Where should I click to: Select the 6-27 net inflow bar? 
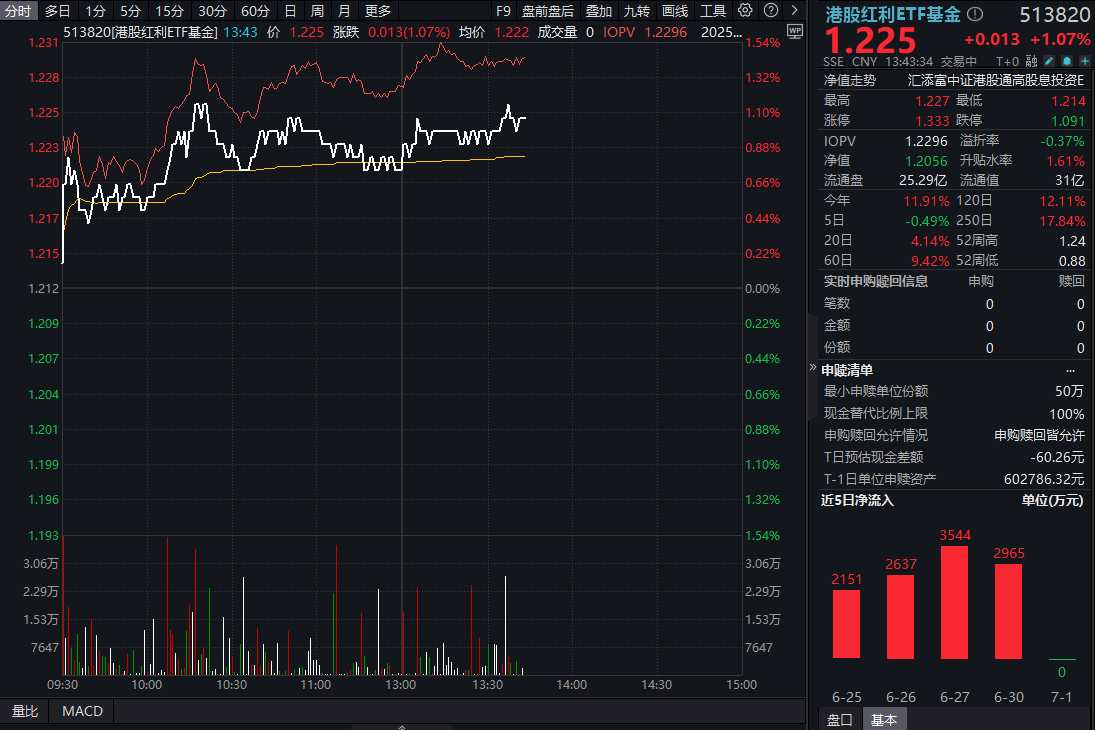[x=953, y=600]
